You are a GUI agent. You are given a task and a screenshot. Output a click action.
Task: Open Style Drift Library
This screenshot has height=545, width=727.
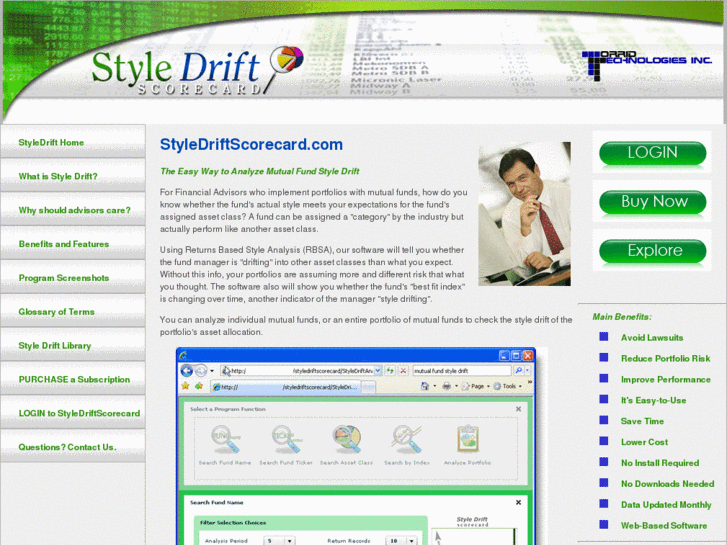tap(73, 345)
